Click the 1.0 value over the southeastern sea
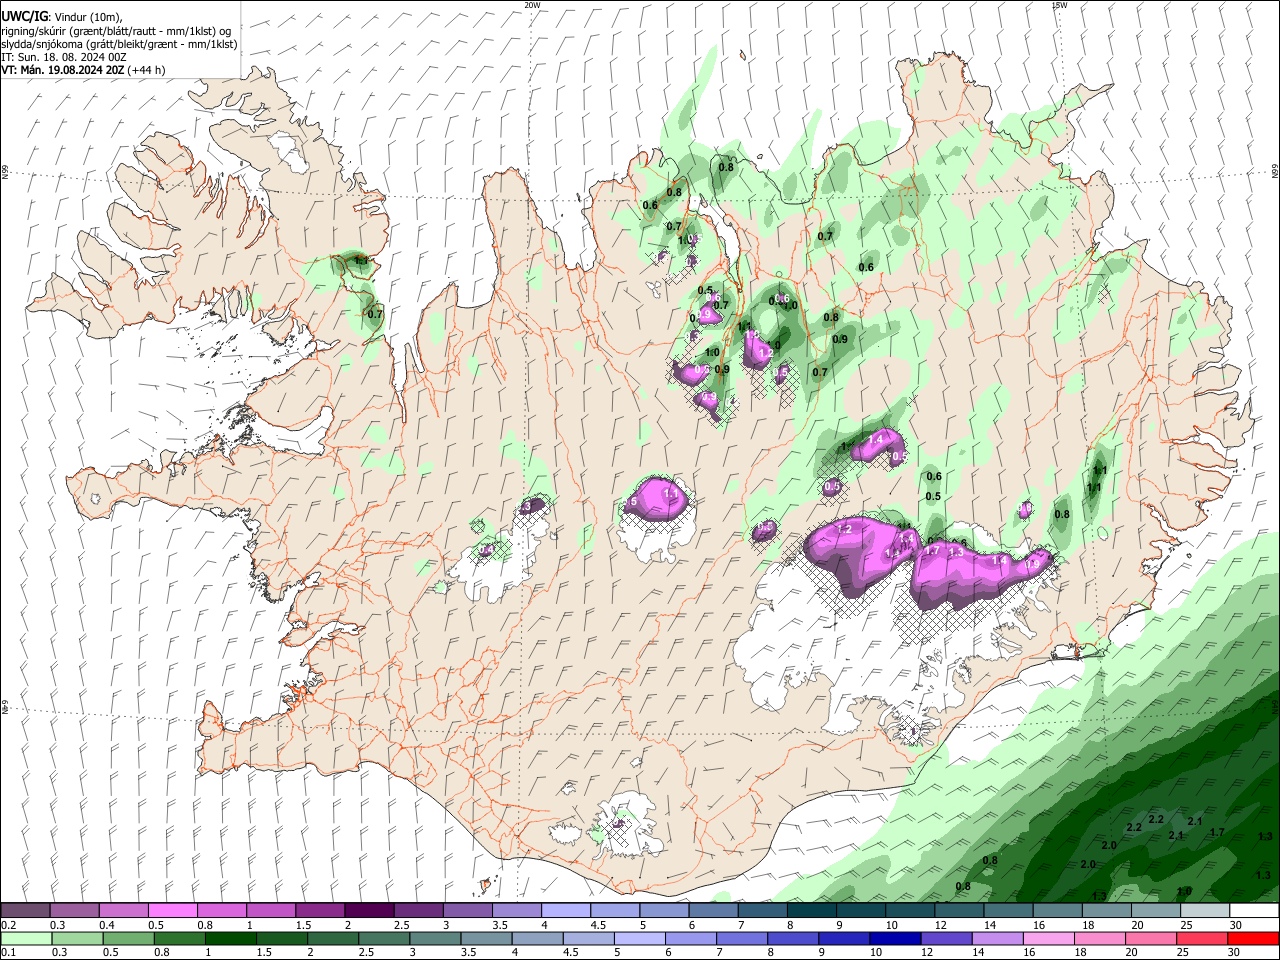This screenshot has width=1280, height=960. (1184, 891)
